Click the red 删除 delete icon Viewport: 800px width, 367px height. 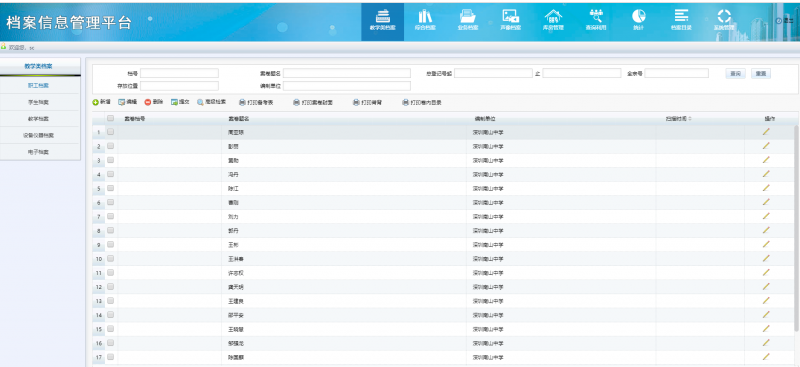click(148, 103)
